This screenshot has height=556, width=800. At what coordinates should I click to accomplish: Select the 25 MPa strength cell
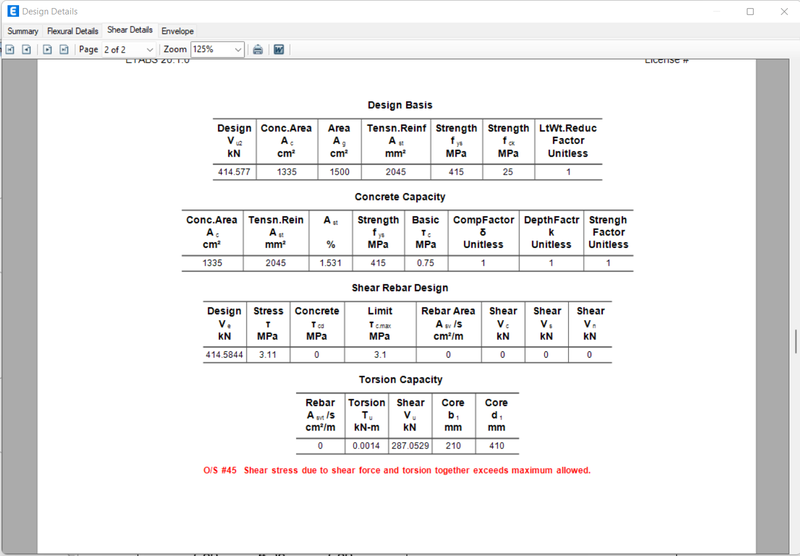[508, 172]
